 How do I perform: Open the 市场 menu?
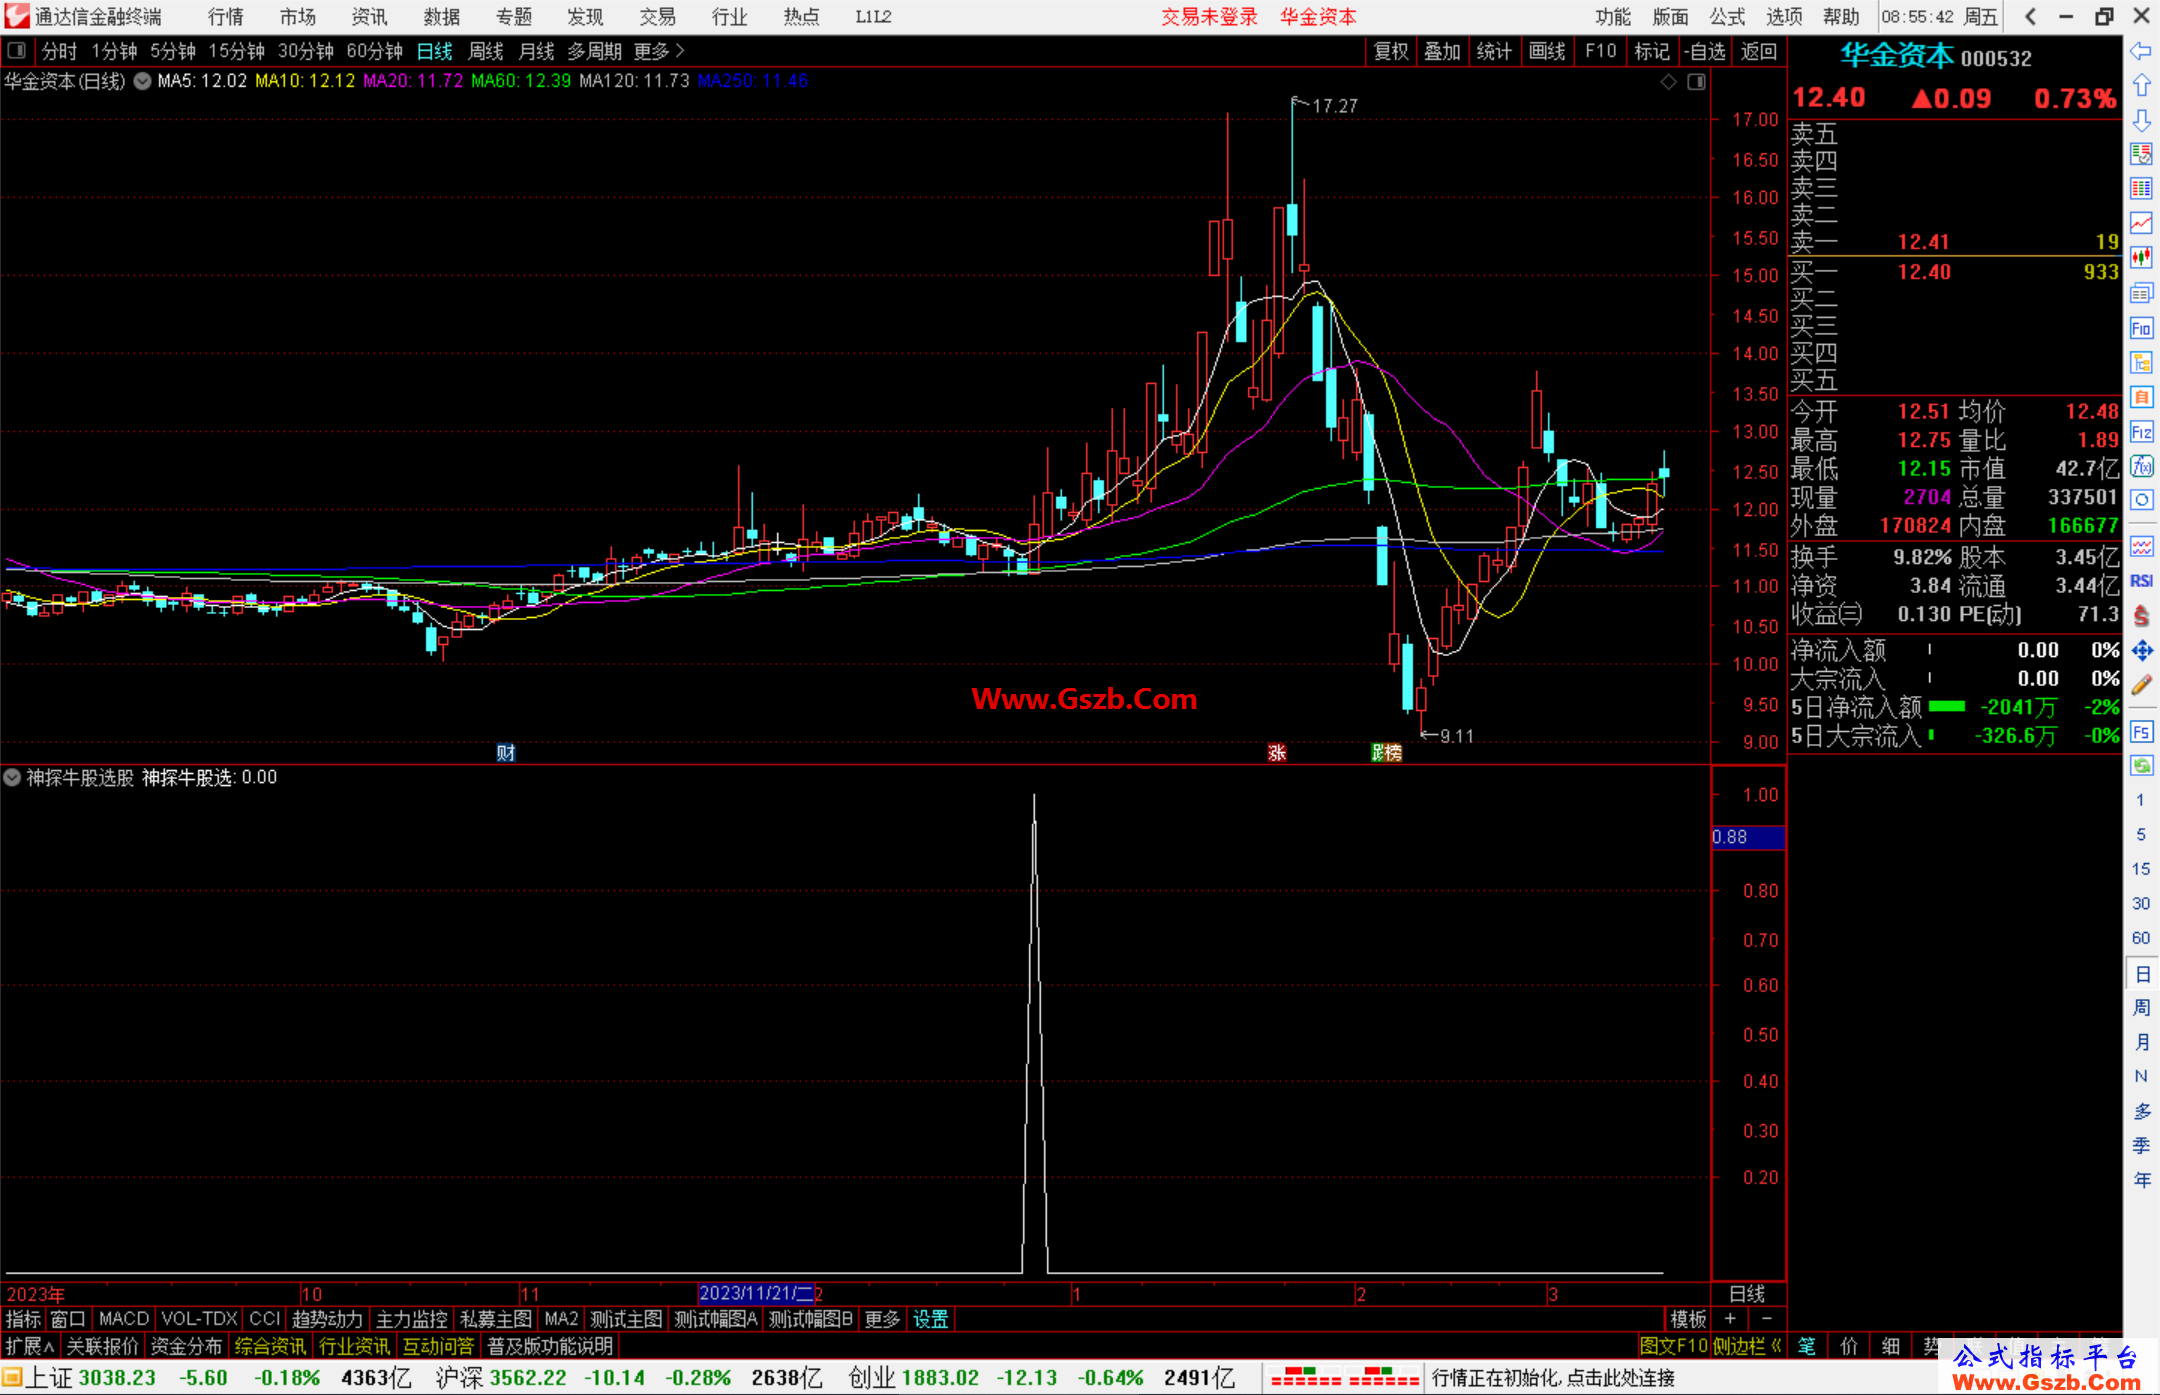point(298,17)
